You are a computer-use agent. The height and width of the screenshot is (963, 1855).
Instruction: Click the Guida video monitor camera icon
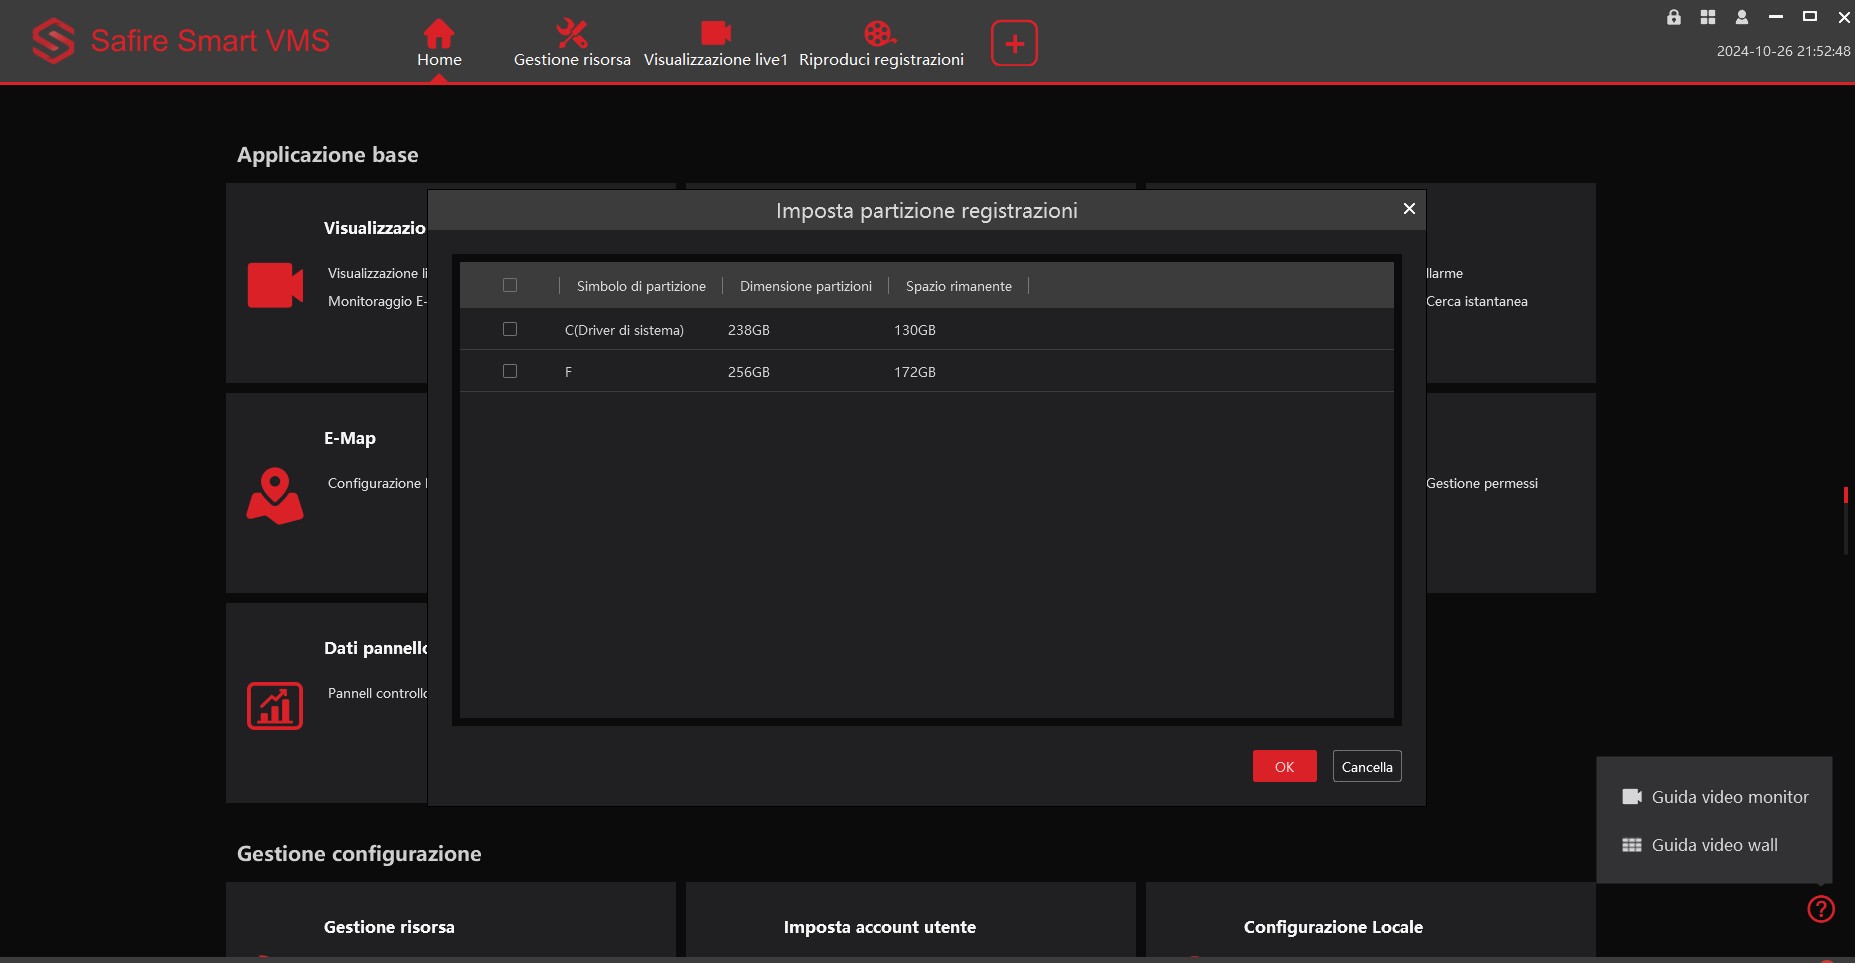(x=1632, y=797)
